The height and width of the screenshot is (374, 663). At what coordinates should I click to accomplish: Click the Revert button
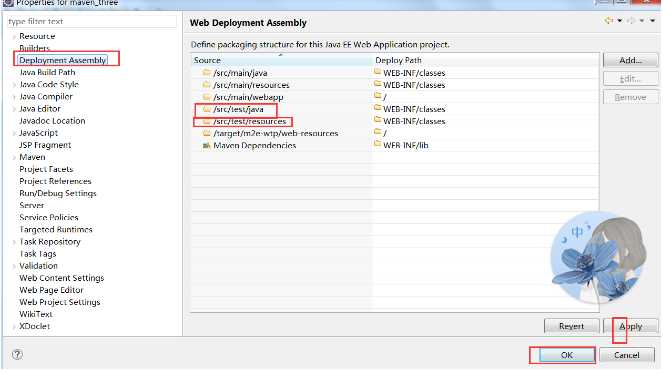pos(571,326)
